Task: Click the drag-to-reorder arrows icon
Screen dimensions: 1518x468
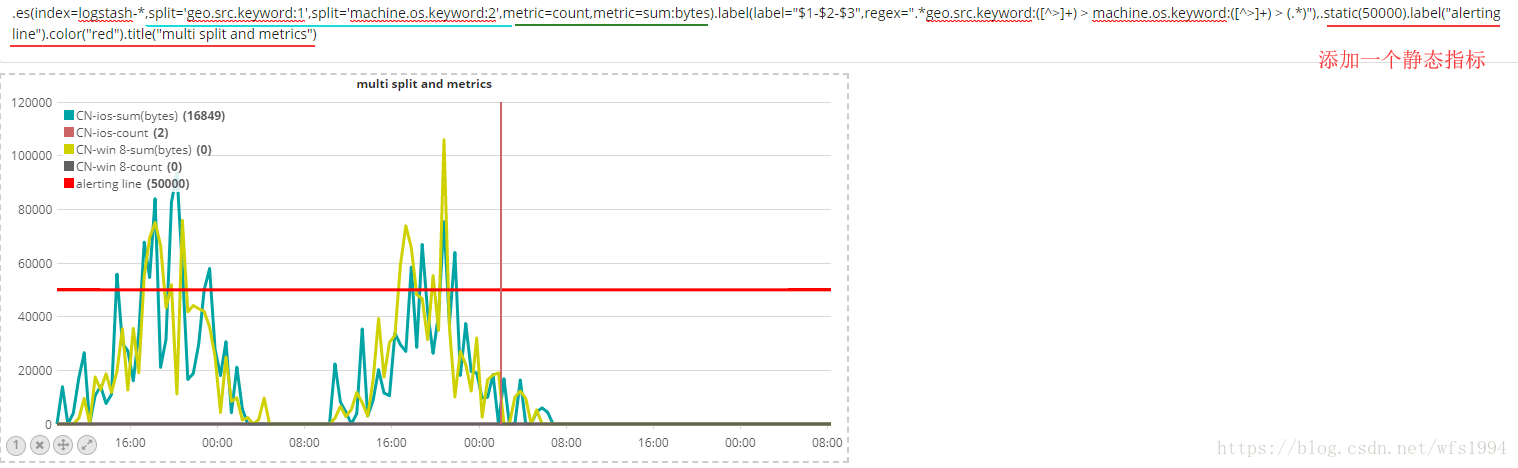Action: coord(63,444)
